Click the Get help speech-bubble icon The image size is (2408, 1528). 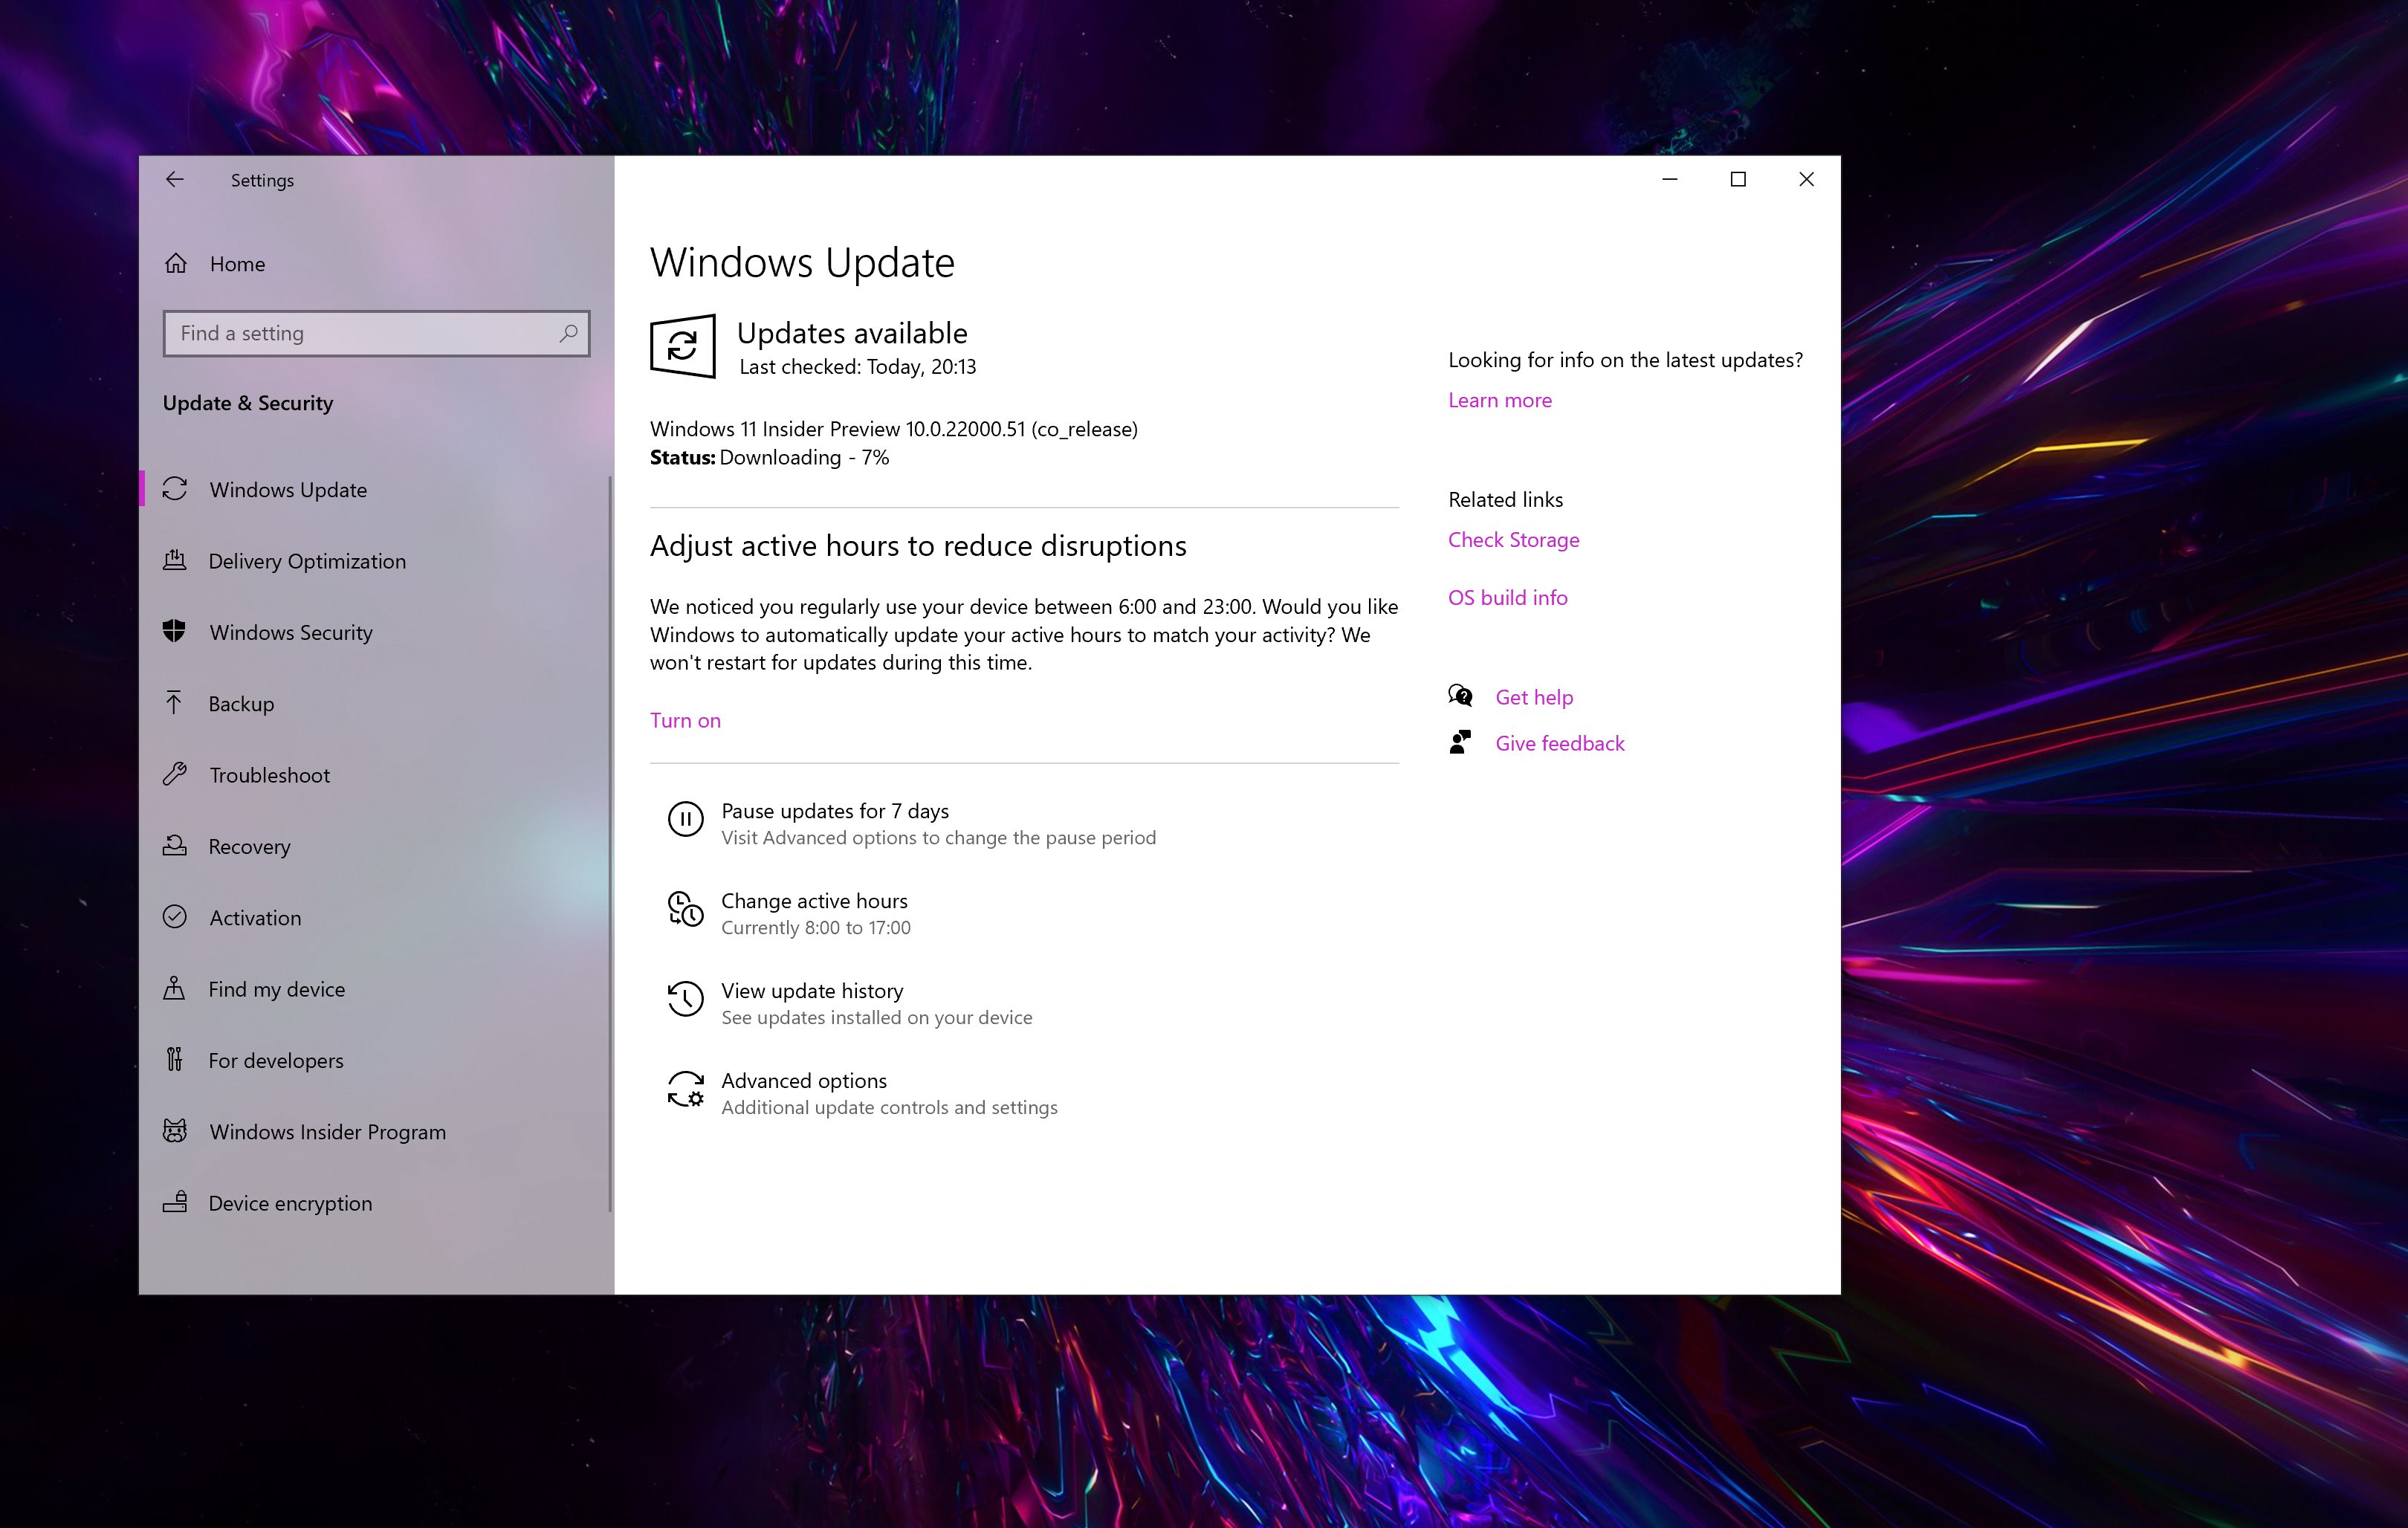(x=1461, y=696)
